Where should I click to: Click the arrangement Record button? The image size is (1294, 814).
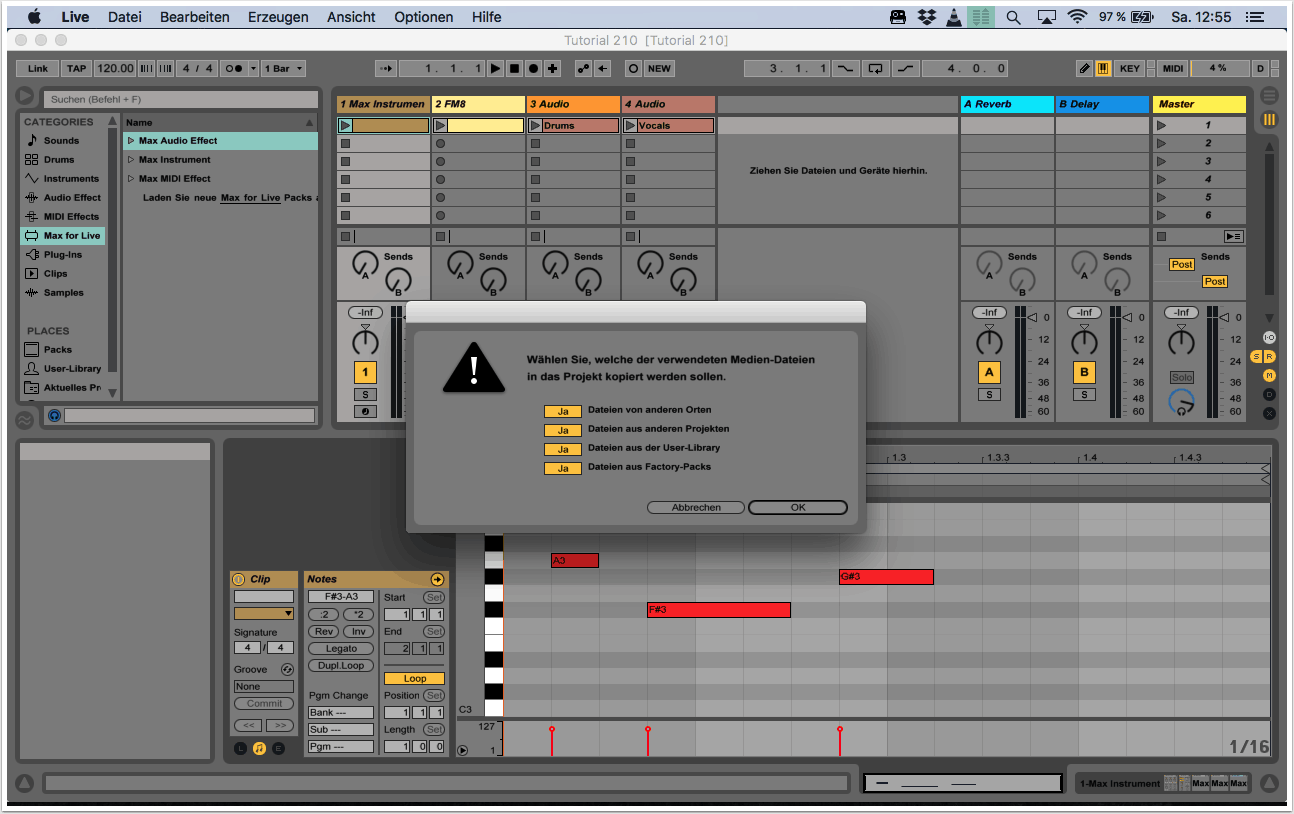(533, 68)
